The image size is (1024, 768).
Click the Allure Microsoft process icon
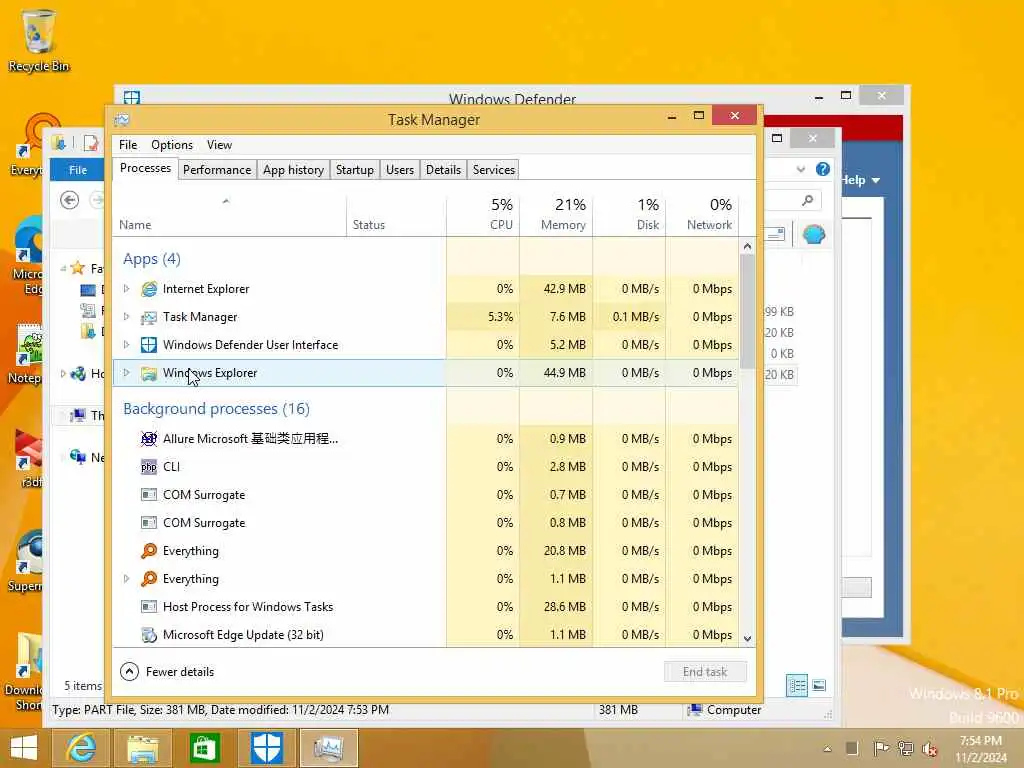point(149,439)
